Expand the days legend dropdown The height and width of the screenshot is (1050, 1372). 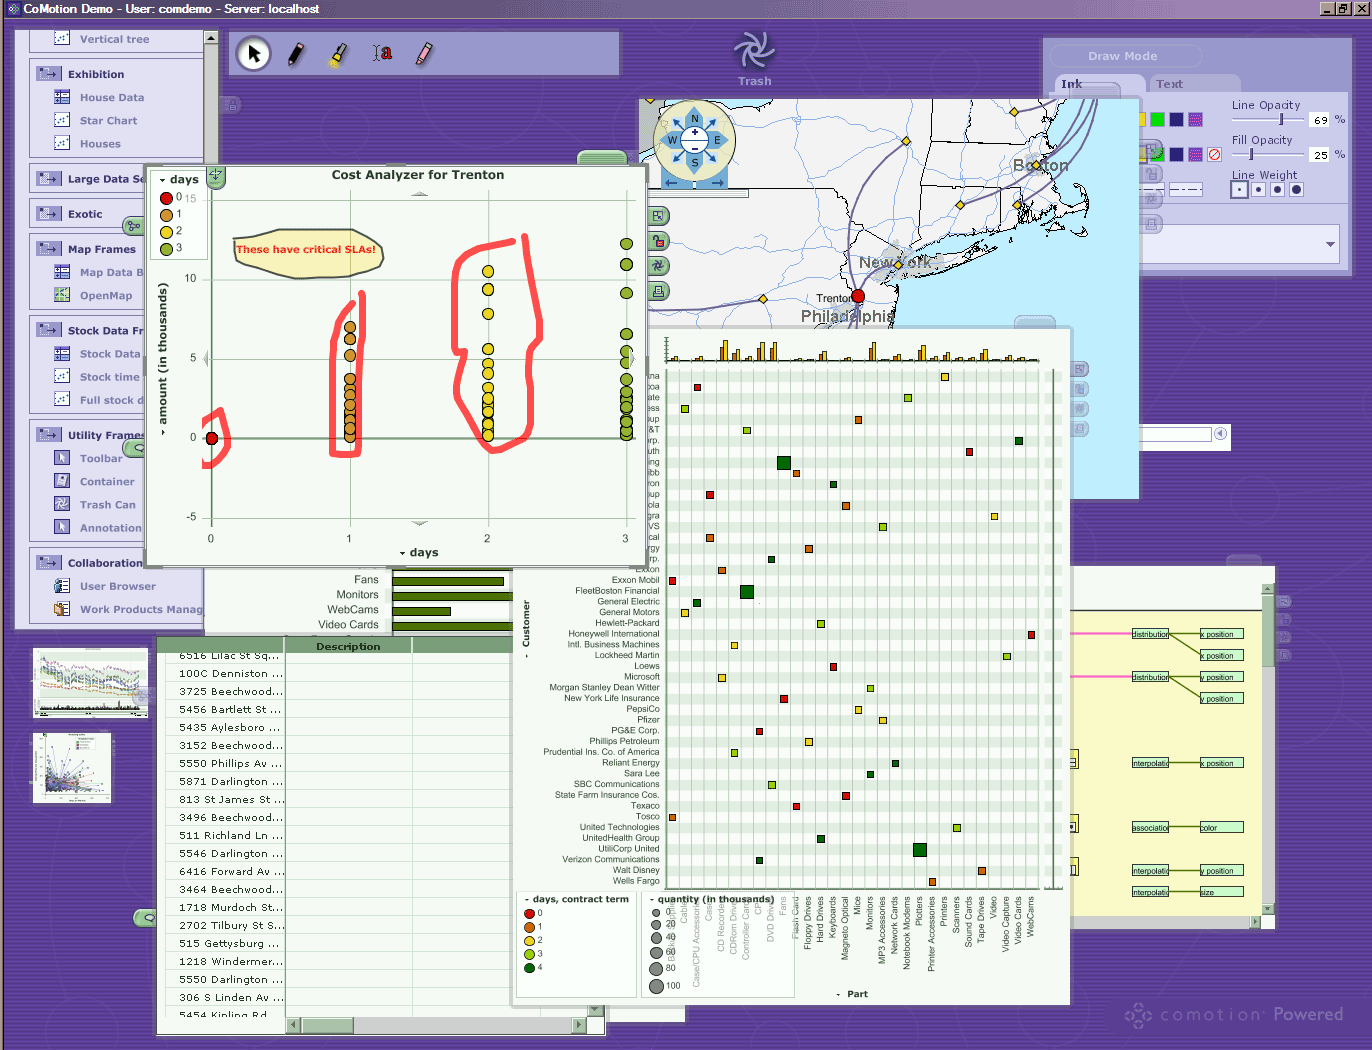click(x=163, y=180)
